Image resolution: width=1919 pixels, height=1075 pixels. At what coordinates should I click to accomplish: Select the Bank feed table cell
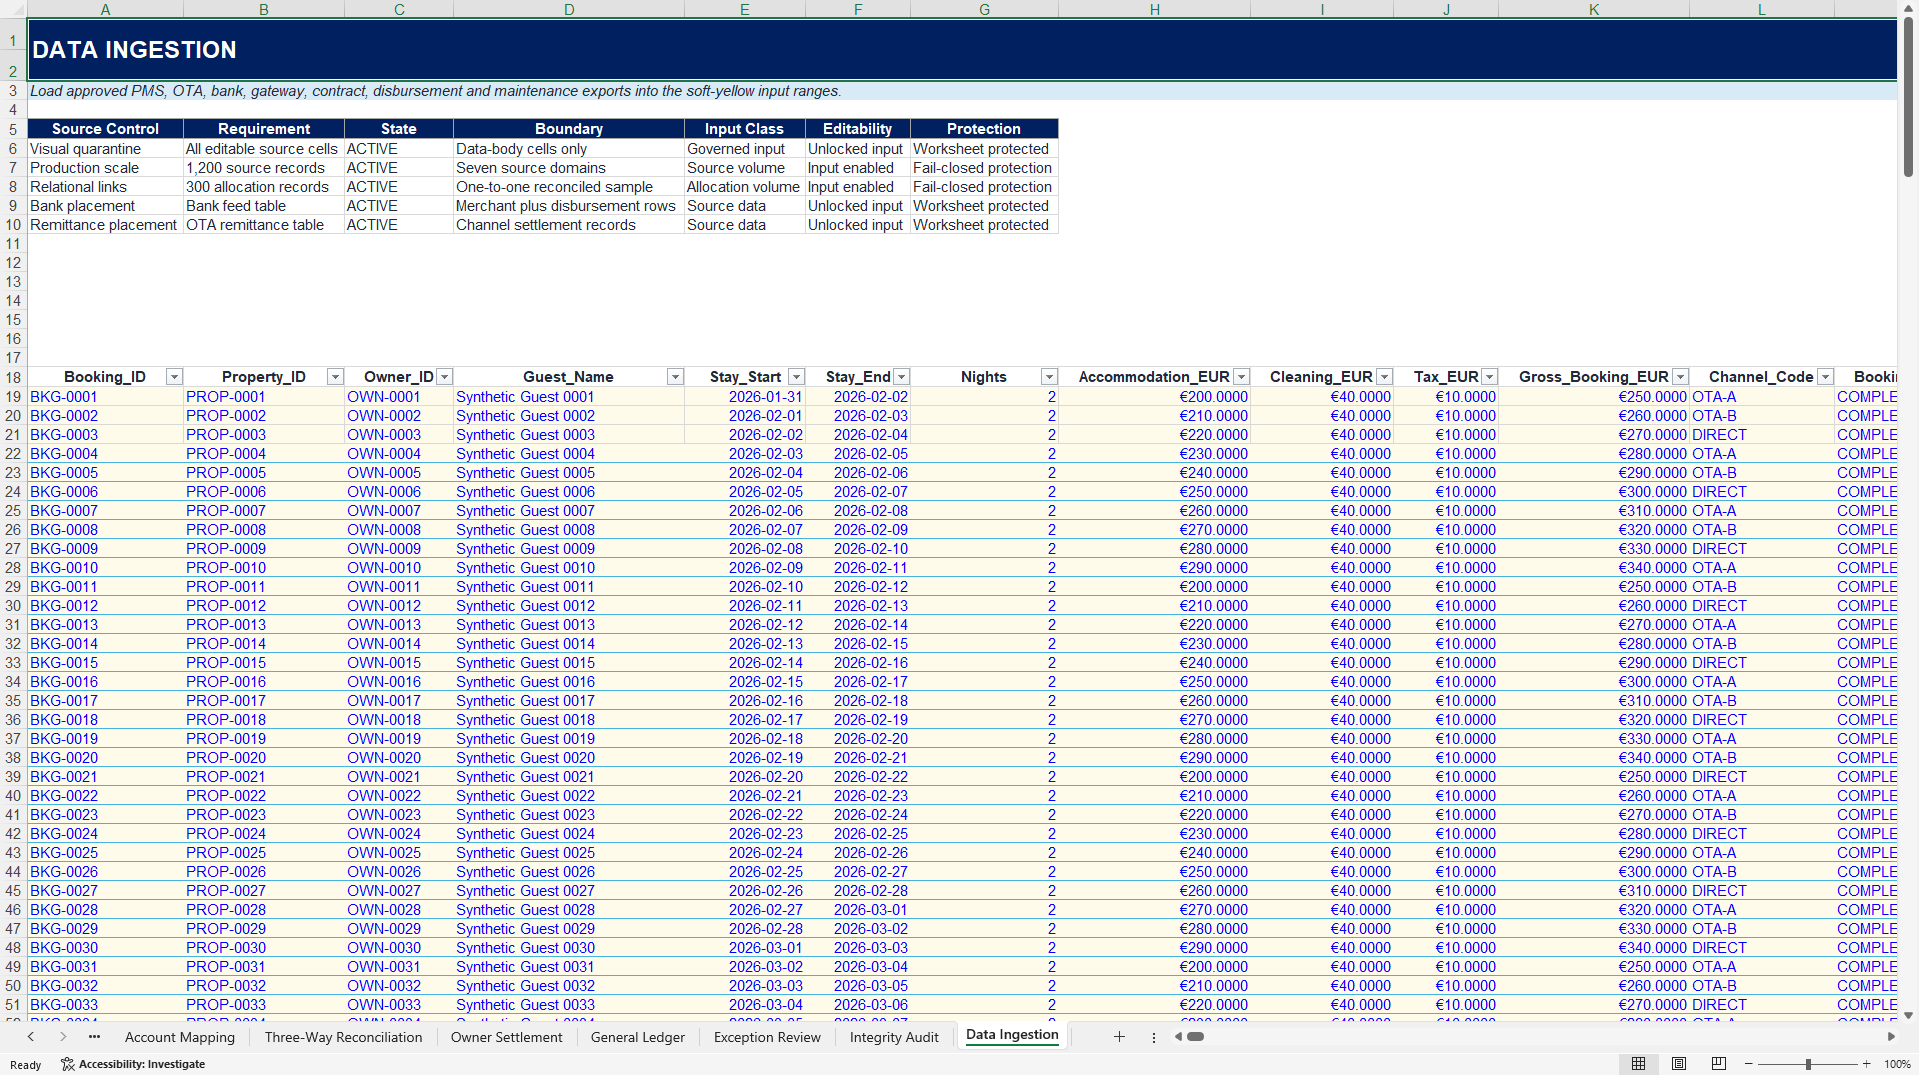pos(264,206)
